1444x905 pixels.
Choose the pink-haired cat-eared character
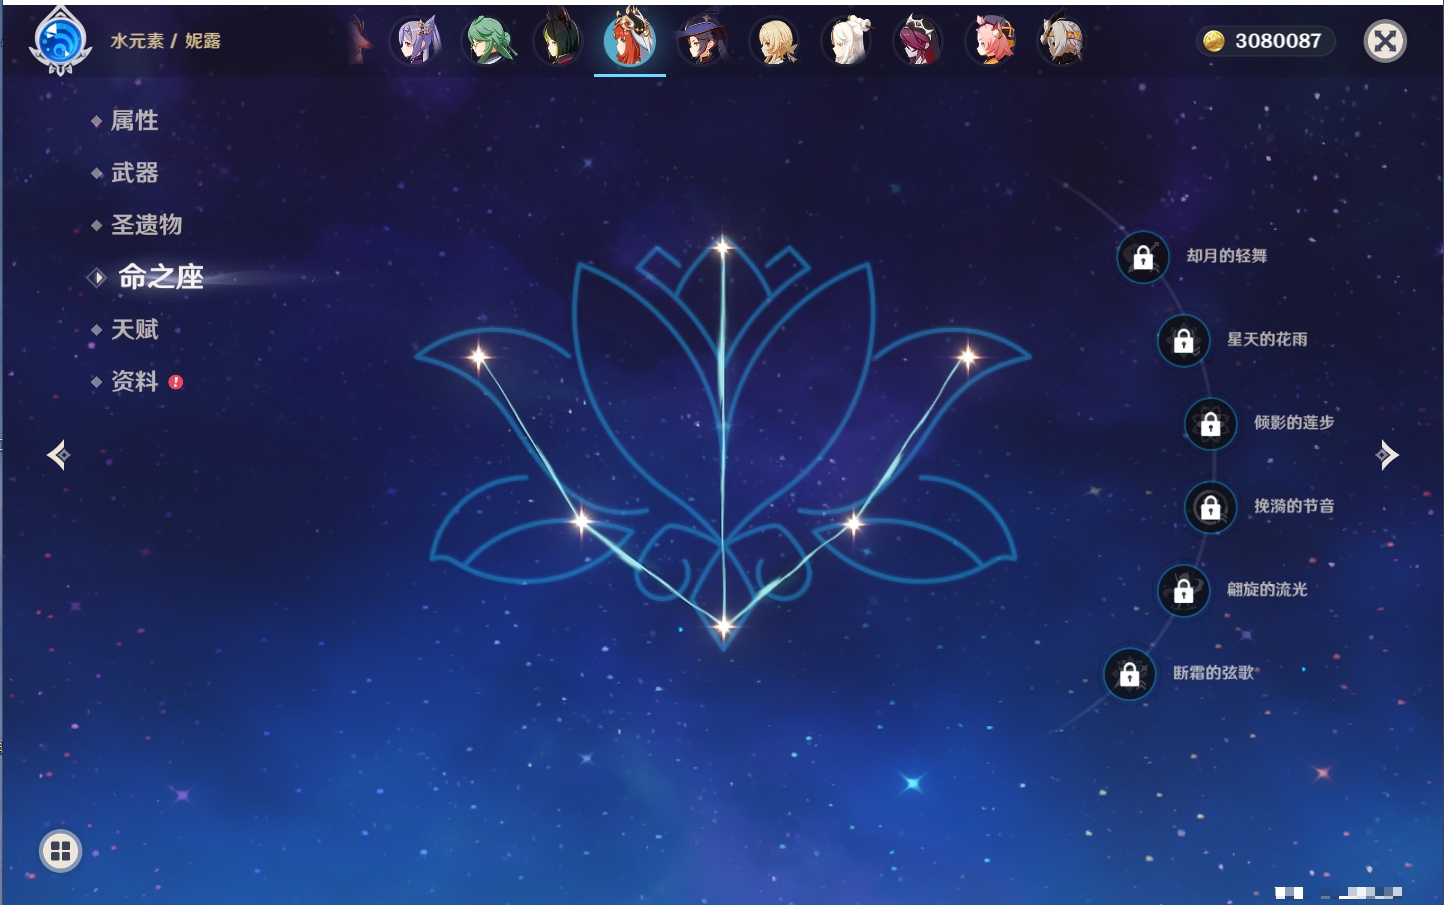991,41
